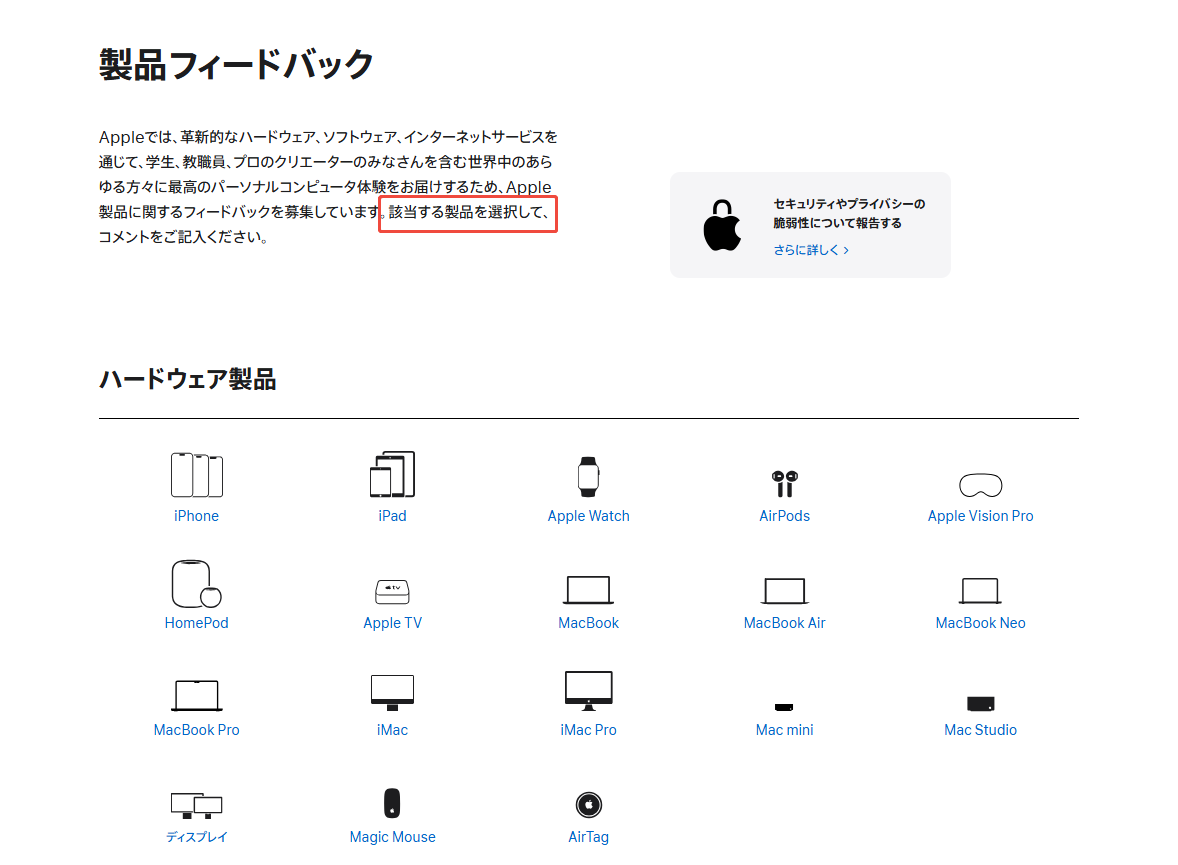The width and height of the screenshot is (1178, 865).
Task: Open the iPhone text link
Action: click(x=197, y=516)
